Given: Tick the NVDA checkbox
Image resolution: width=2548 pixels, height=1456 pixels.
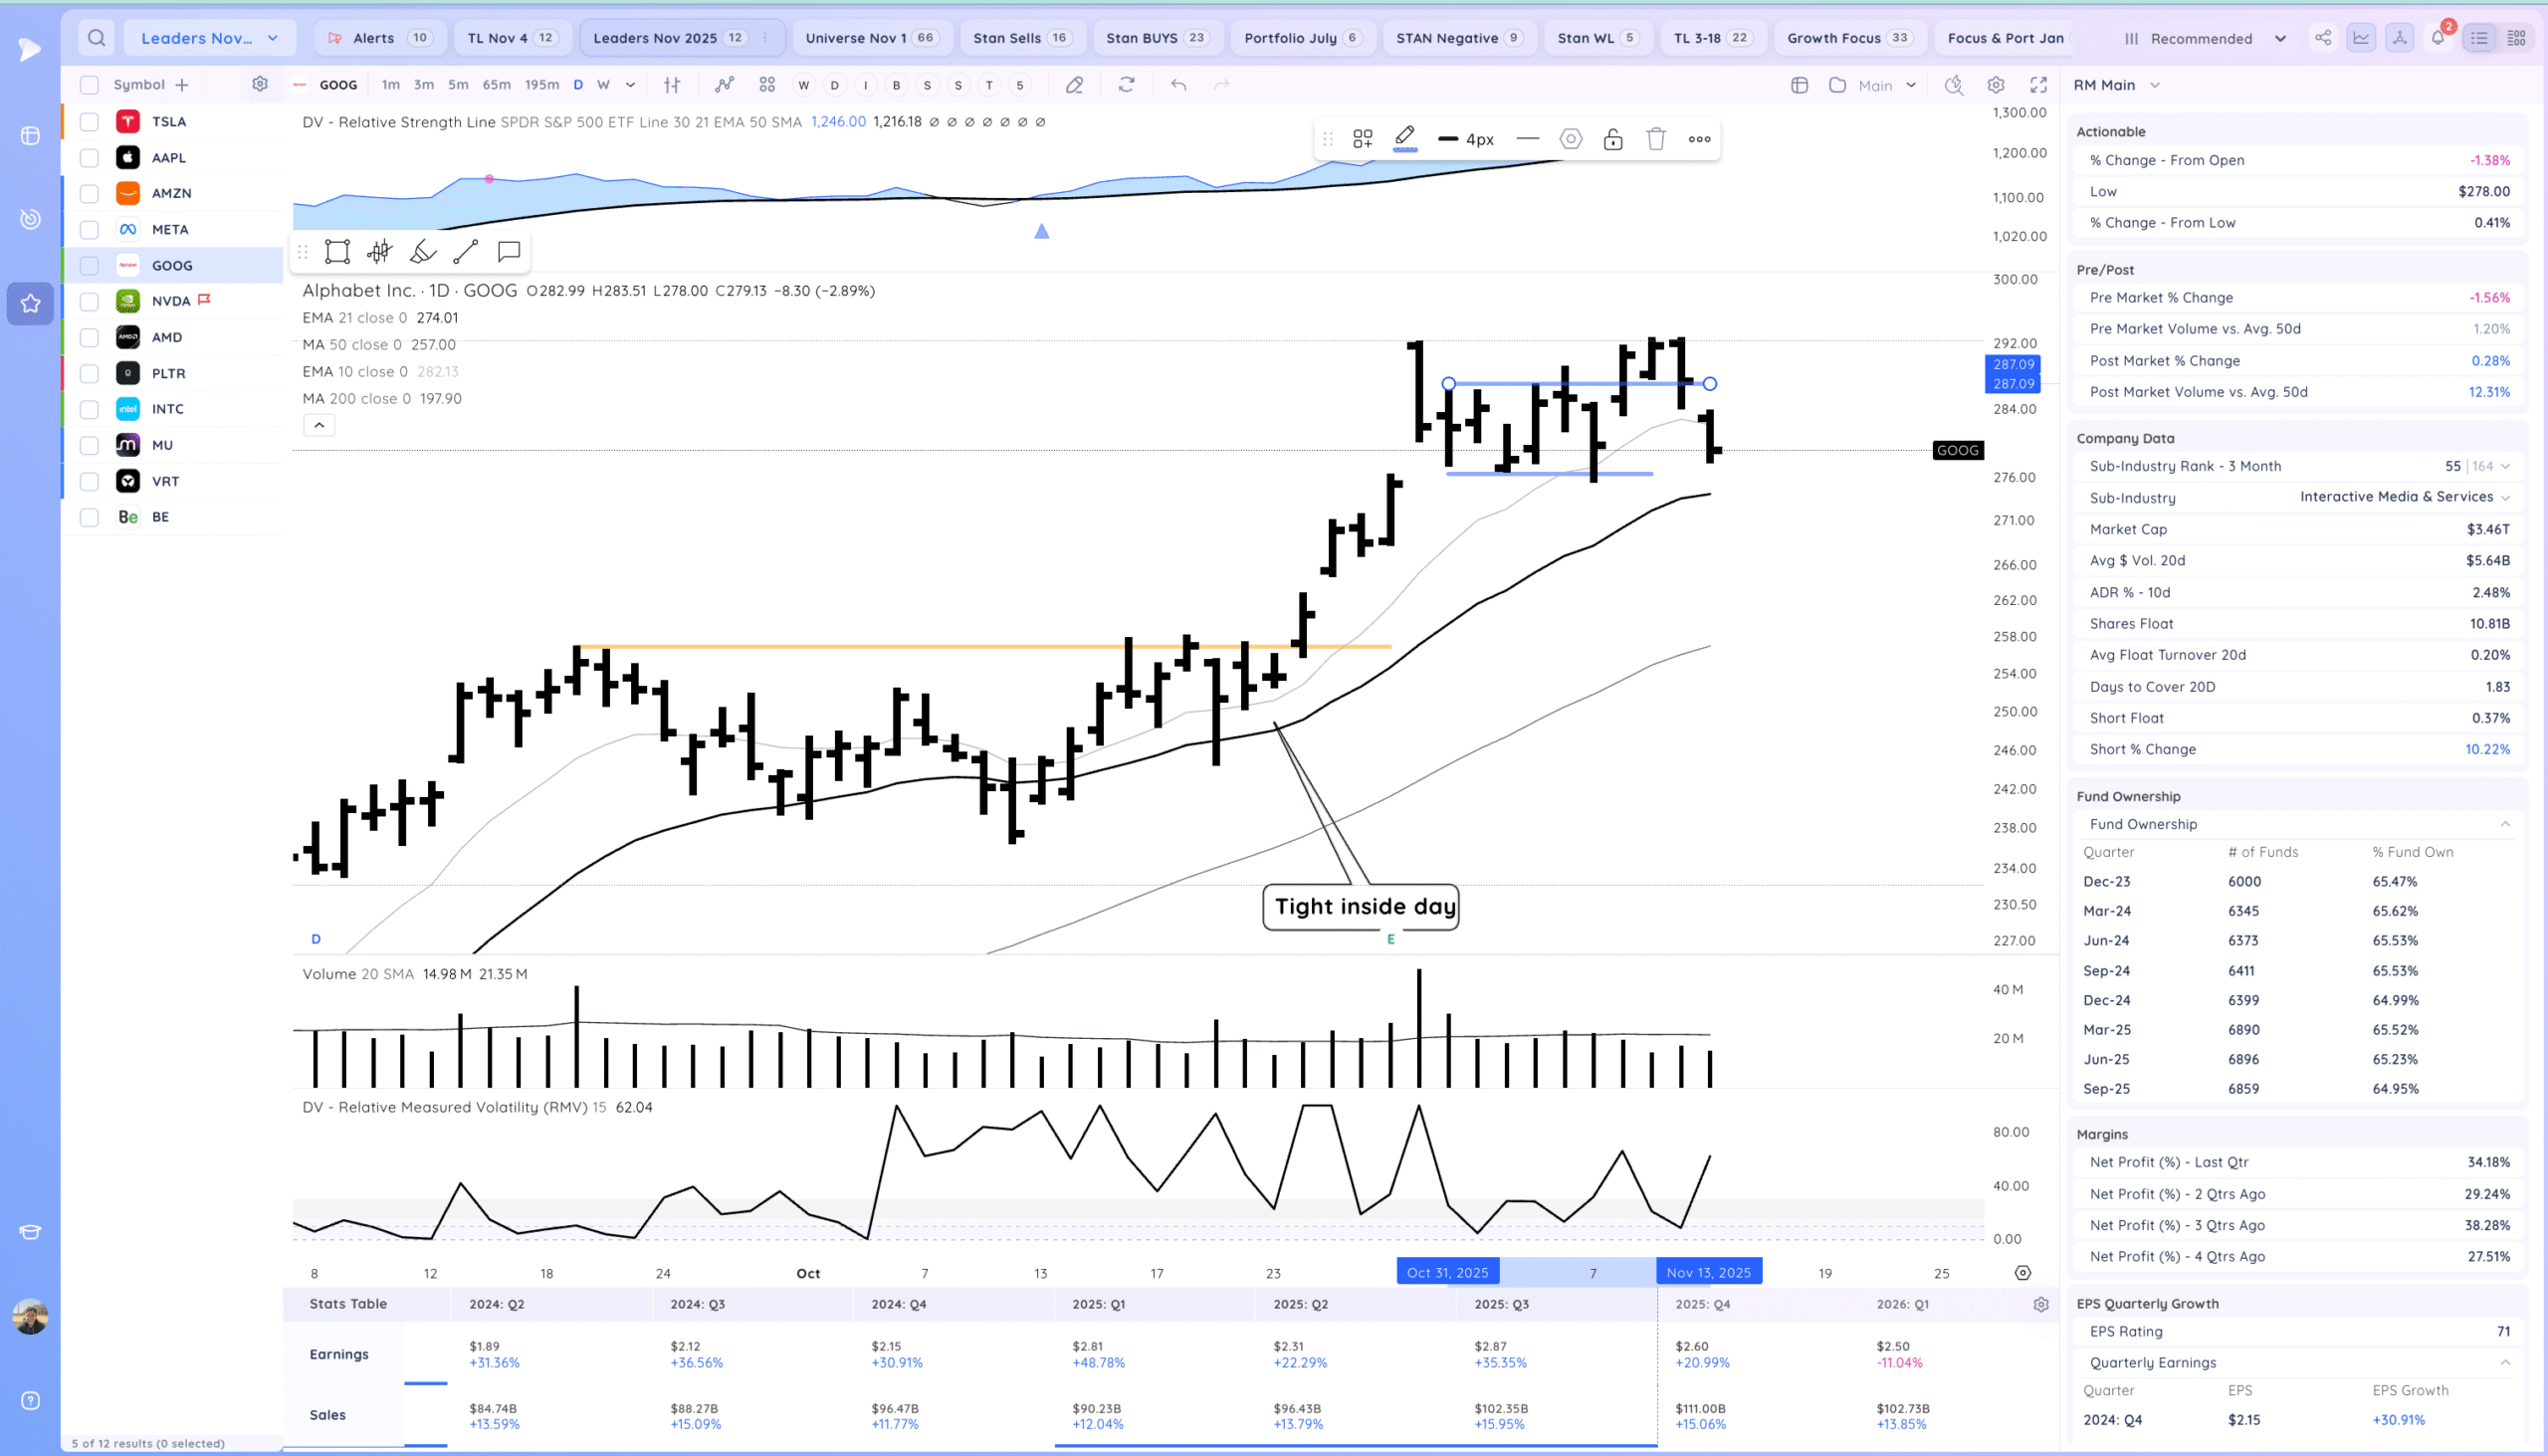Looking at the screenshot, I should [89, 301].
